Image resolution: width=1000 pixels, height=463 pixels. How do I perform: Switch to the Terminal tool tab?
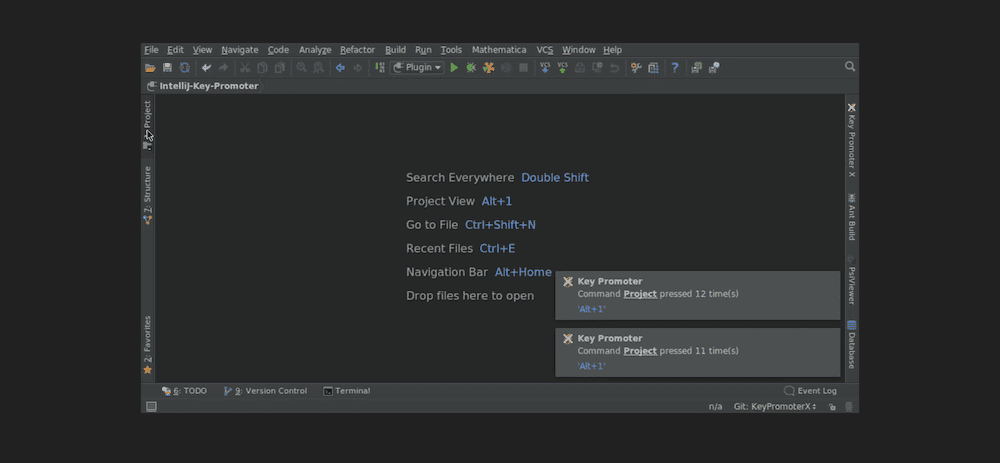(x=347, y=391)
